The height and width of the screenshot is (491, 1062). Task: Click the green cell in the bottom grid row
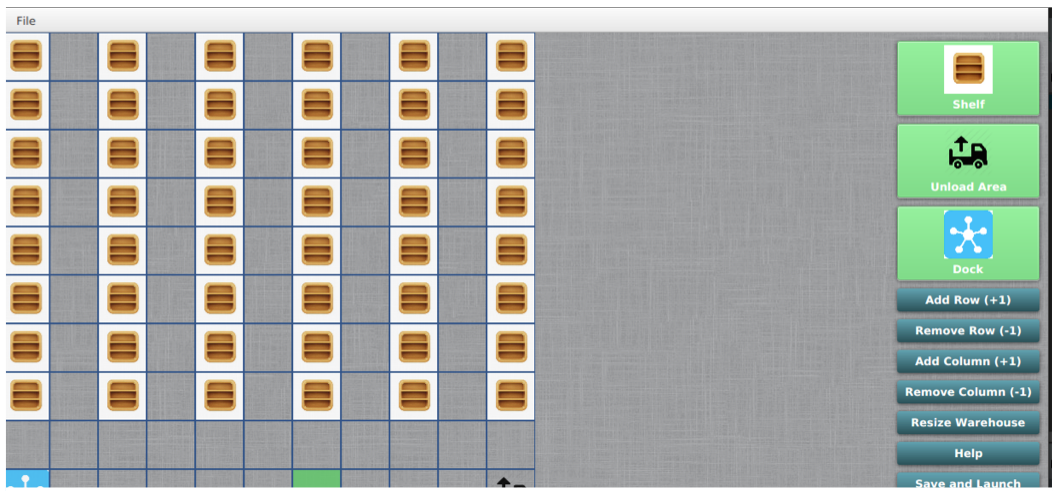click(x=316, y=479)
